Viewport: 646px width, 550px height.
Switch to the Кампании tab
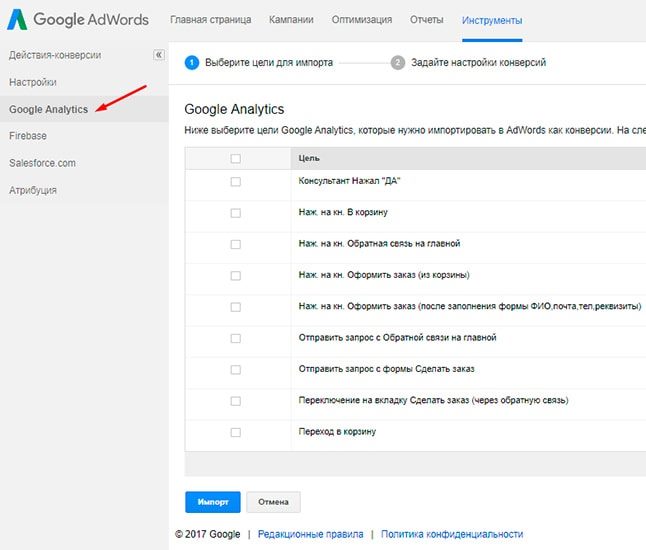click(291, 20)
